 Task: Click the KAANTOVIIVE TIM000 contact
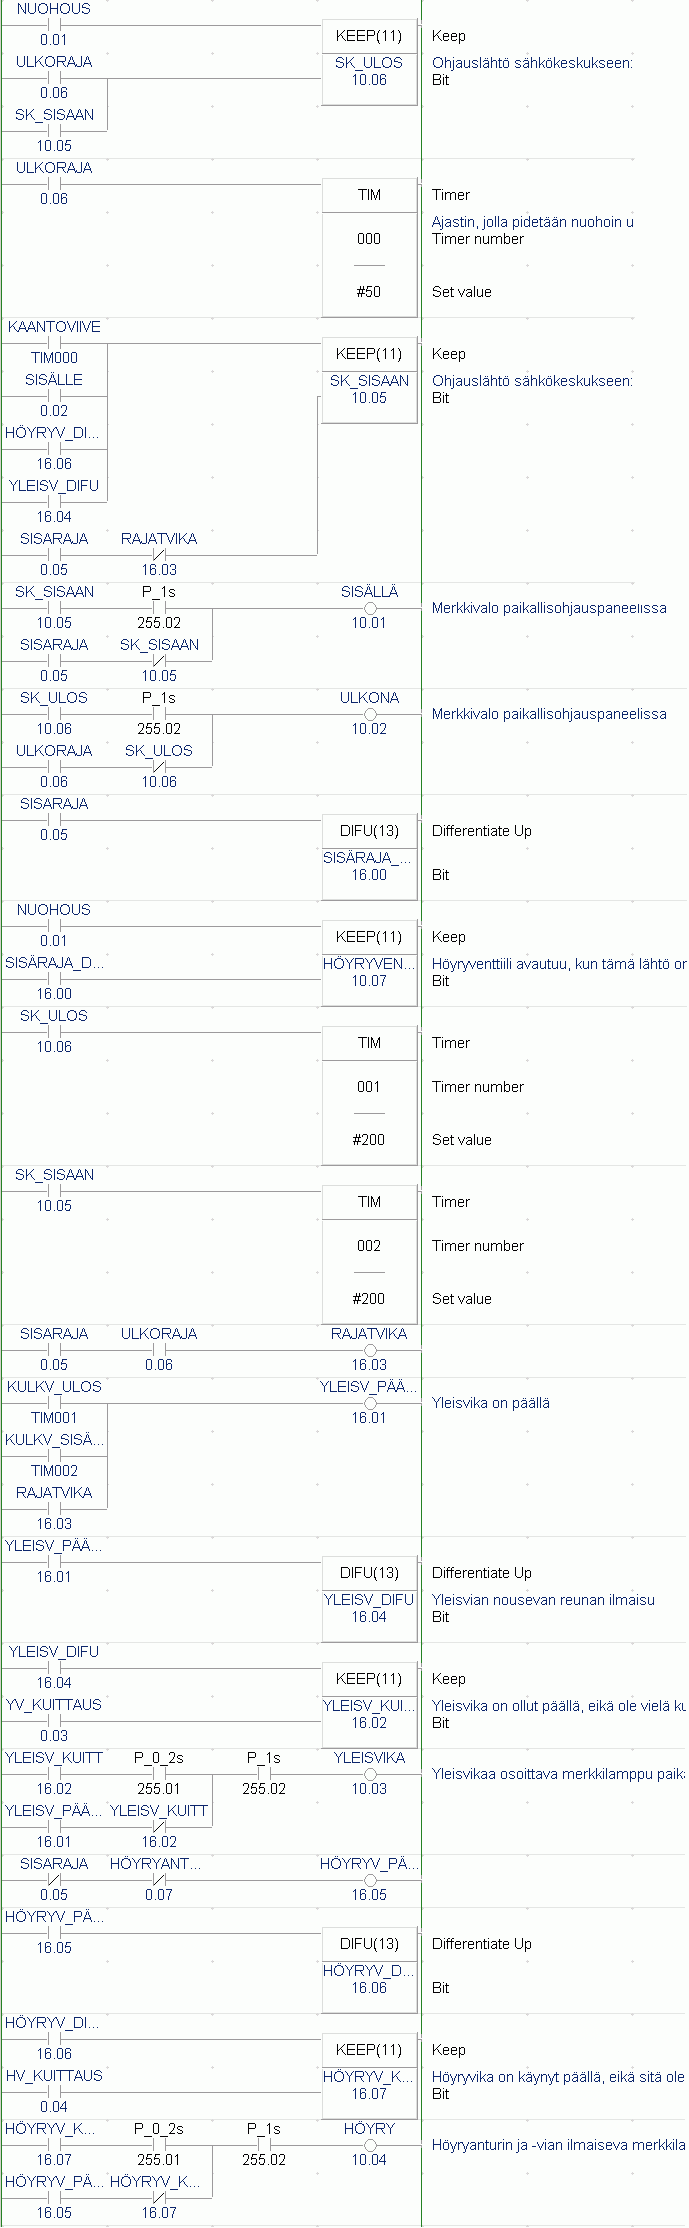coord(54,344)
